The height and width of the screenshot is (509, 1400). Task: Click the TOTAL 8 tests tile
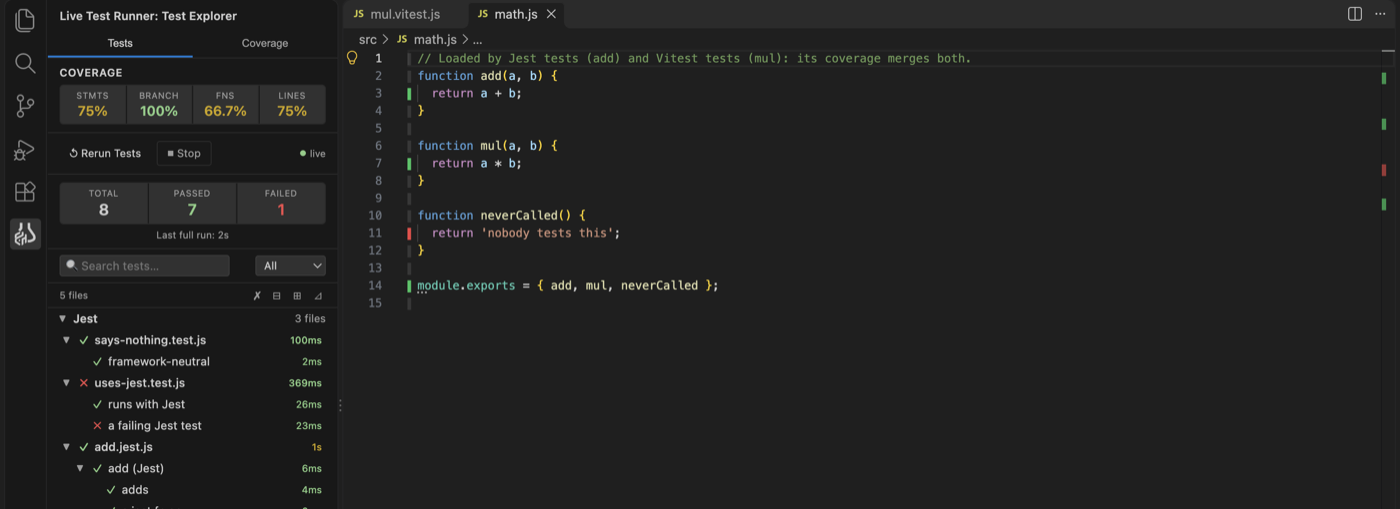tap(104, 203)
